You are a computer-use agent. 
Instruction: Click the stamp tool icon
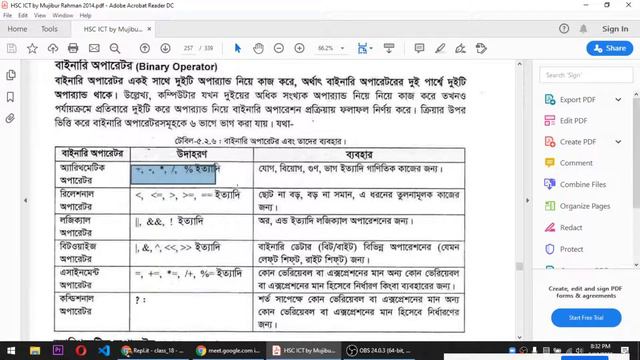coord(481,49)
